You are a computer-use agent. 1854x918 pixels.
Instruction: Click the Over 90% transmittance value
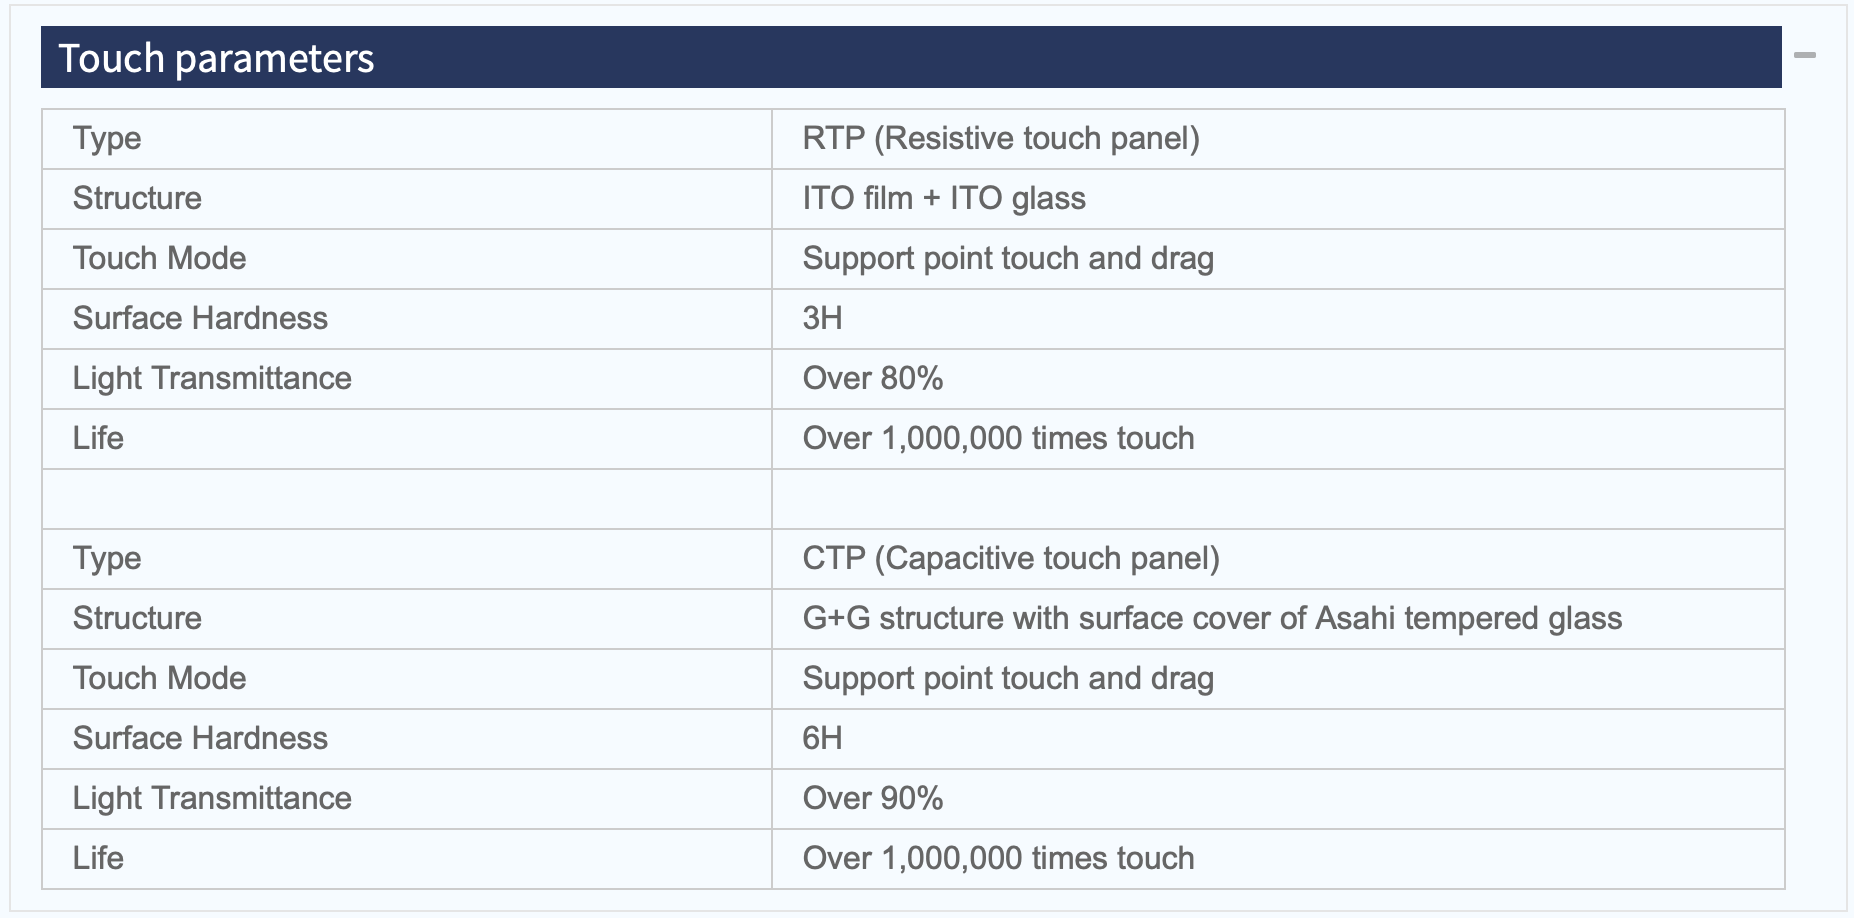click(x=873, y=798)
